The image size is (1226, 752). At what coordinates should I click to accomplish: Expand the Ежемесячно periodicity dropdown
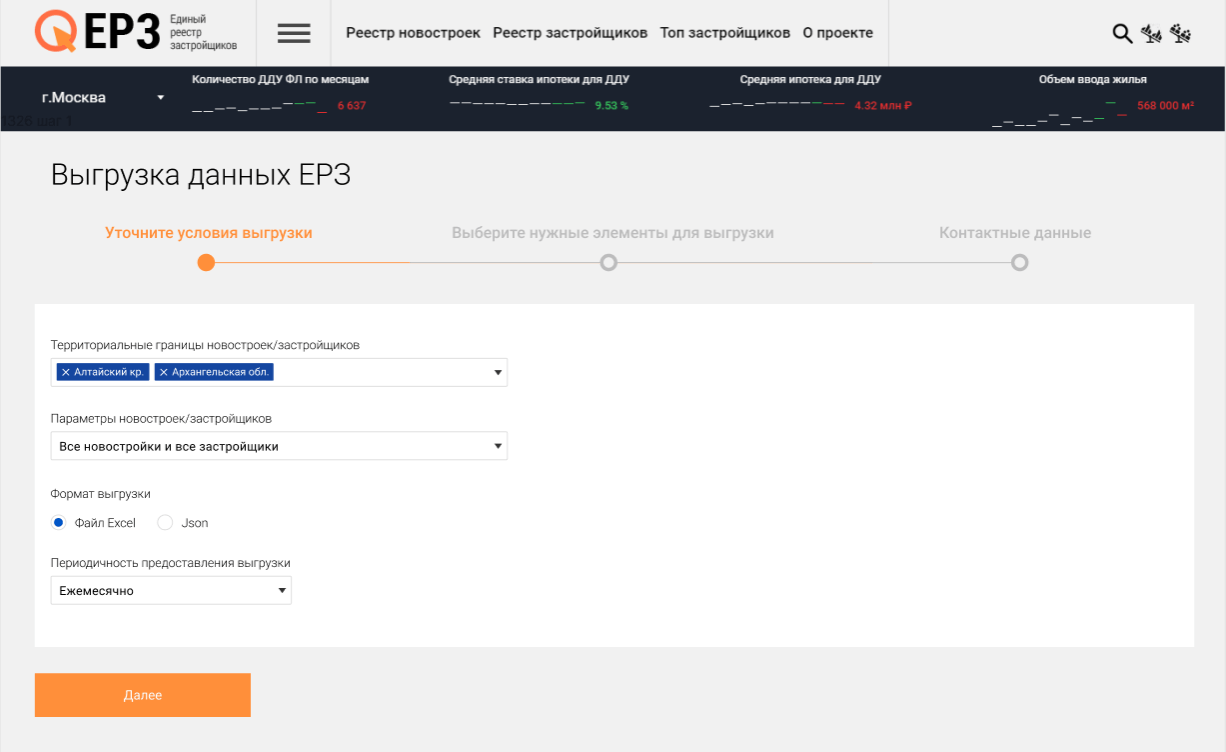tap(171, 591)
